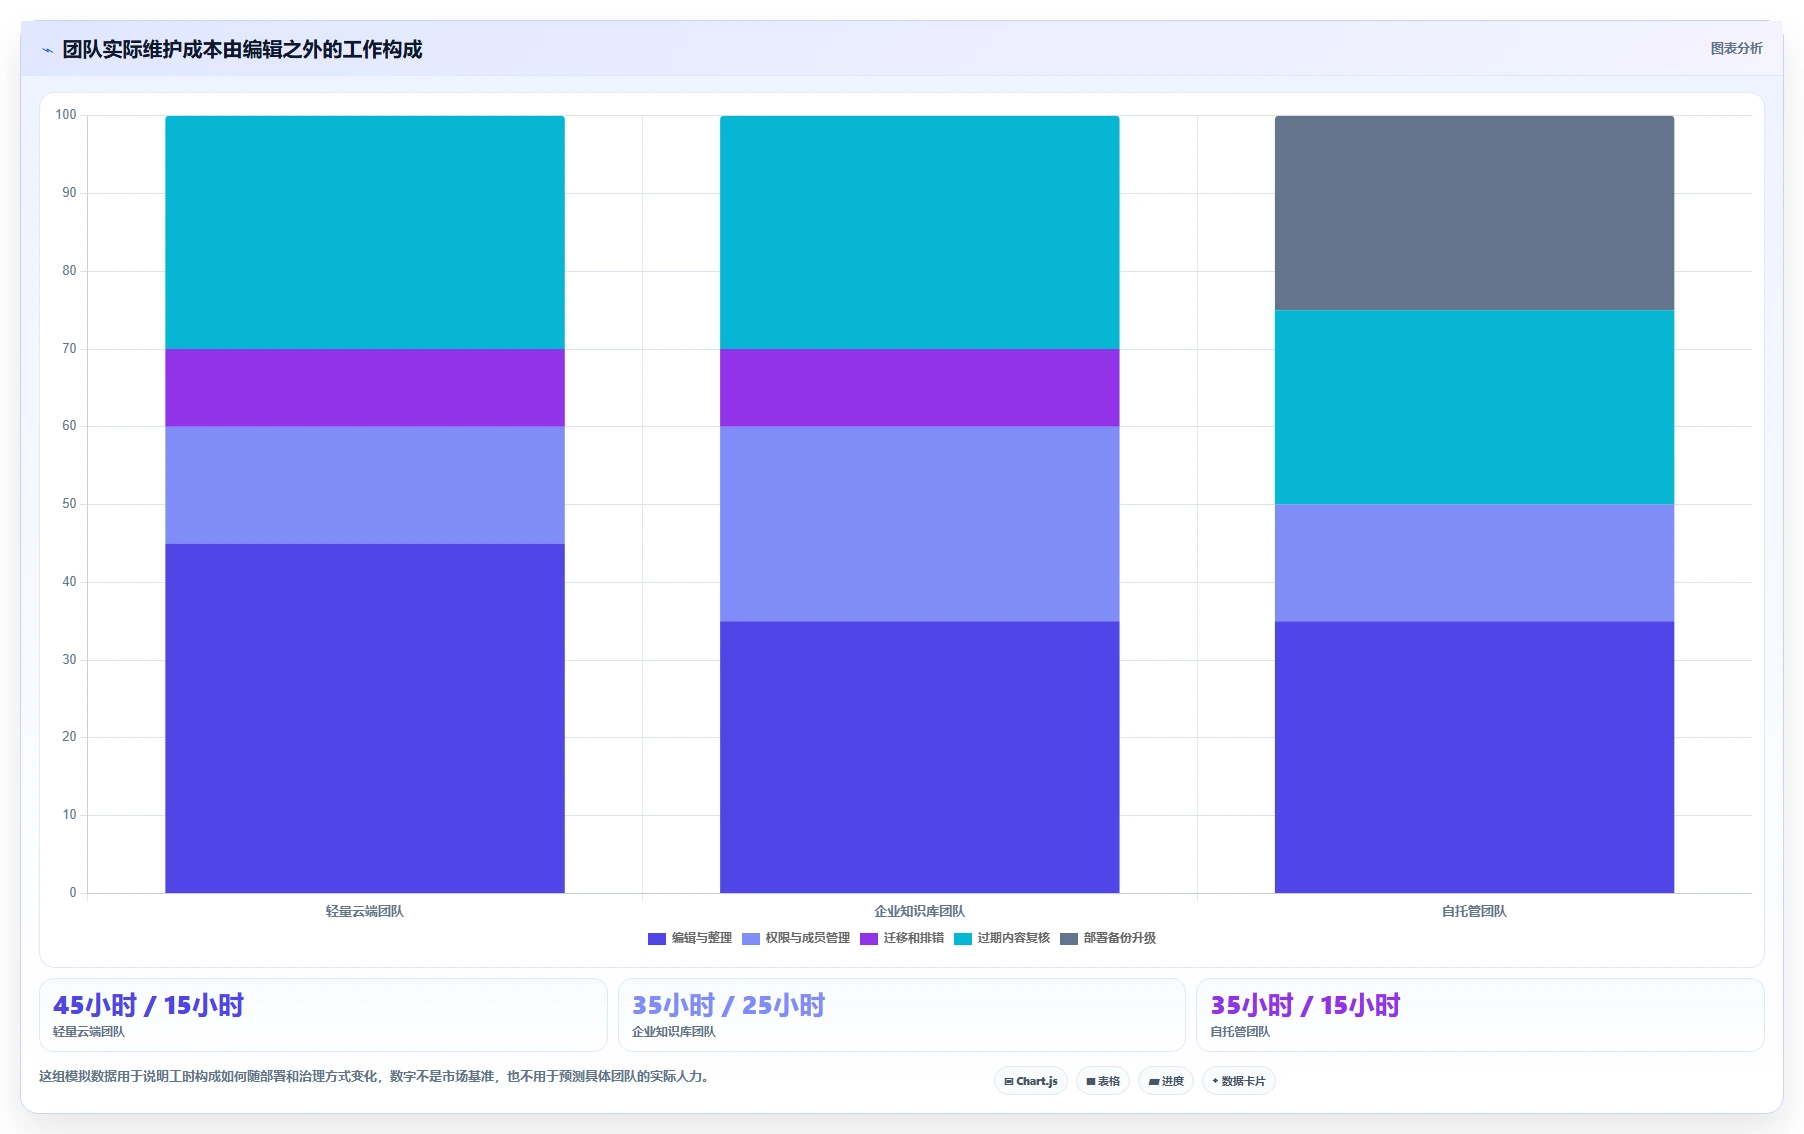Toggle 迁移和排错 legend series
Viewport: 1804px width, 1134px height.
902,938
